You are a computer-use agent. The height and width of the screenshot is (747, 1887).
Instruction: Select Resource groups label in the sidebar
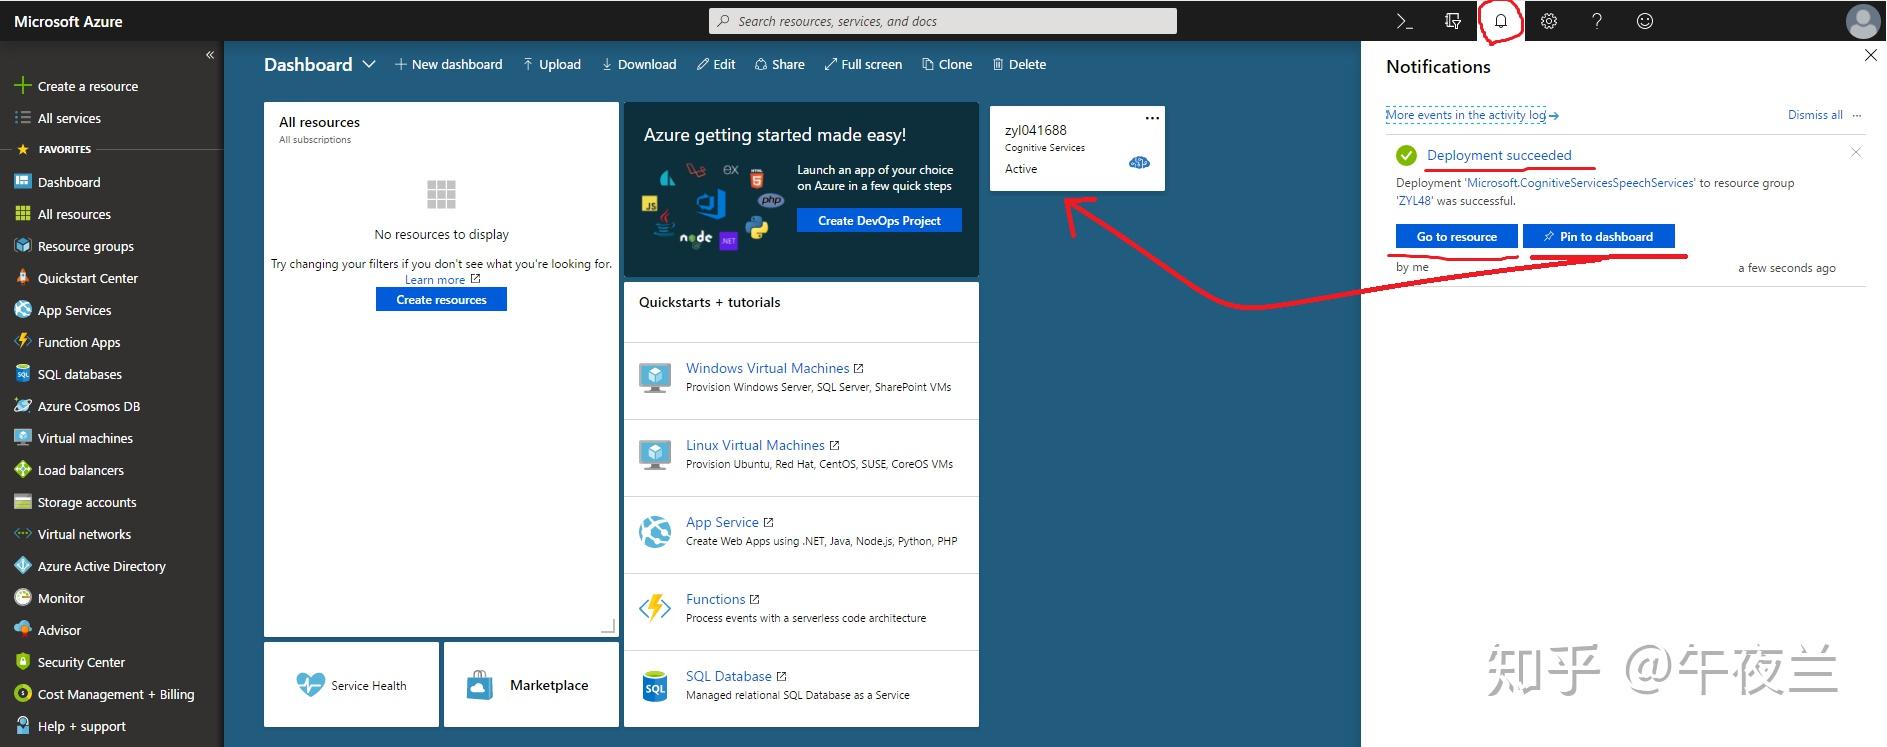[86, 246]
